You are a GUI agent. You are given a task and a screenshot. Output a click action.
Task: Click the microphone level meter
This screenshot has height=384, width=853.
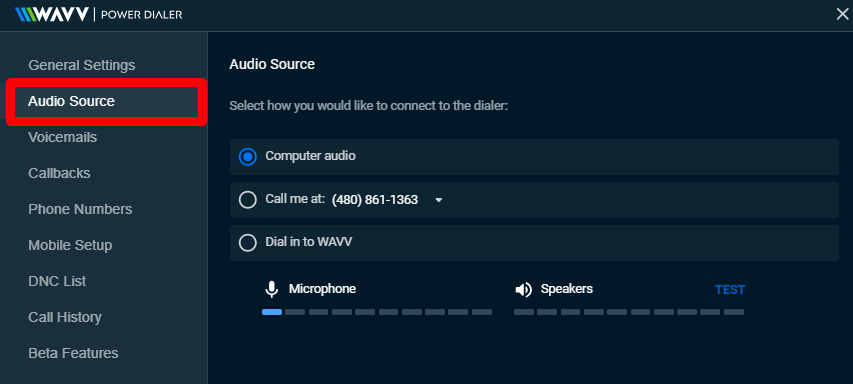coord(377,312)
